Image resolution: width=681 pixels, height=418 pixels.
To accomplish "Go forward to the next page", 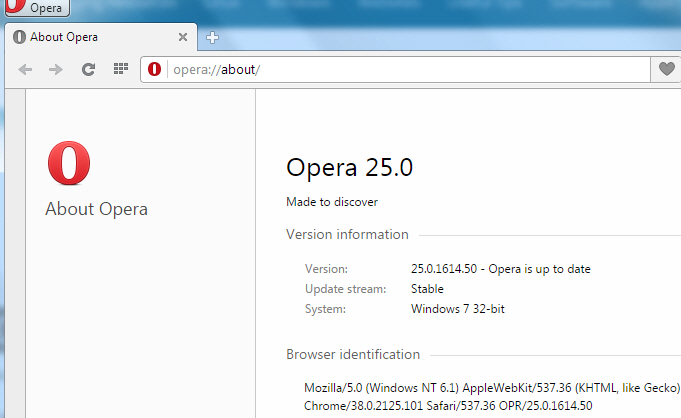I will [56, 70].
